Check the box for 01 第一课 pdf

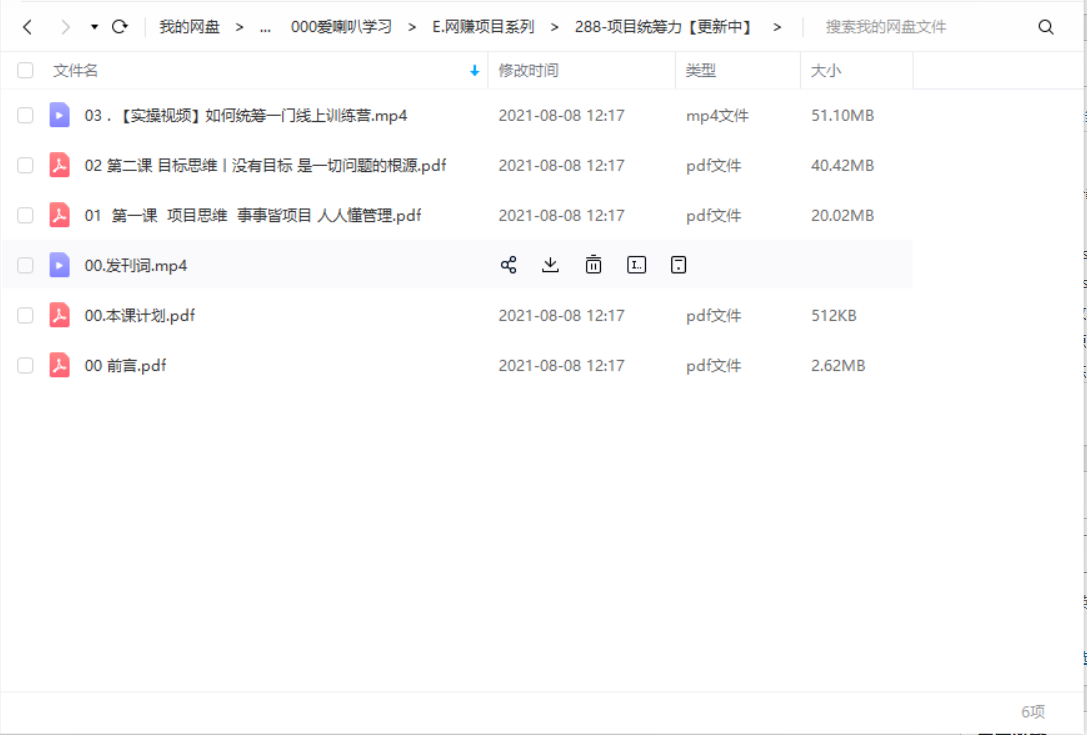coord(25,215)
